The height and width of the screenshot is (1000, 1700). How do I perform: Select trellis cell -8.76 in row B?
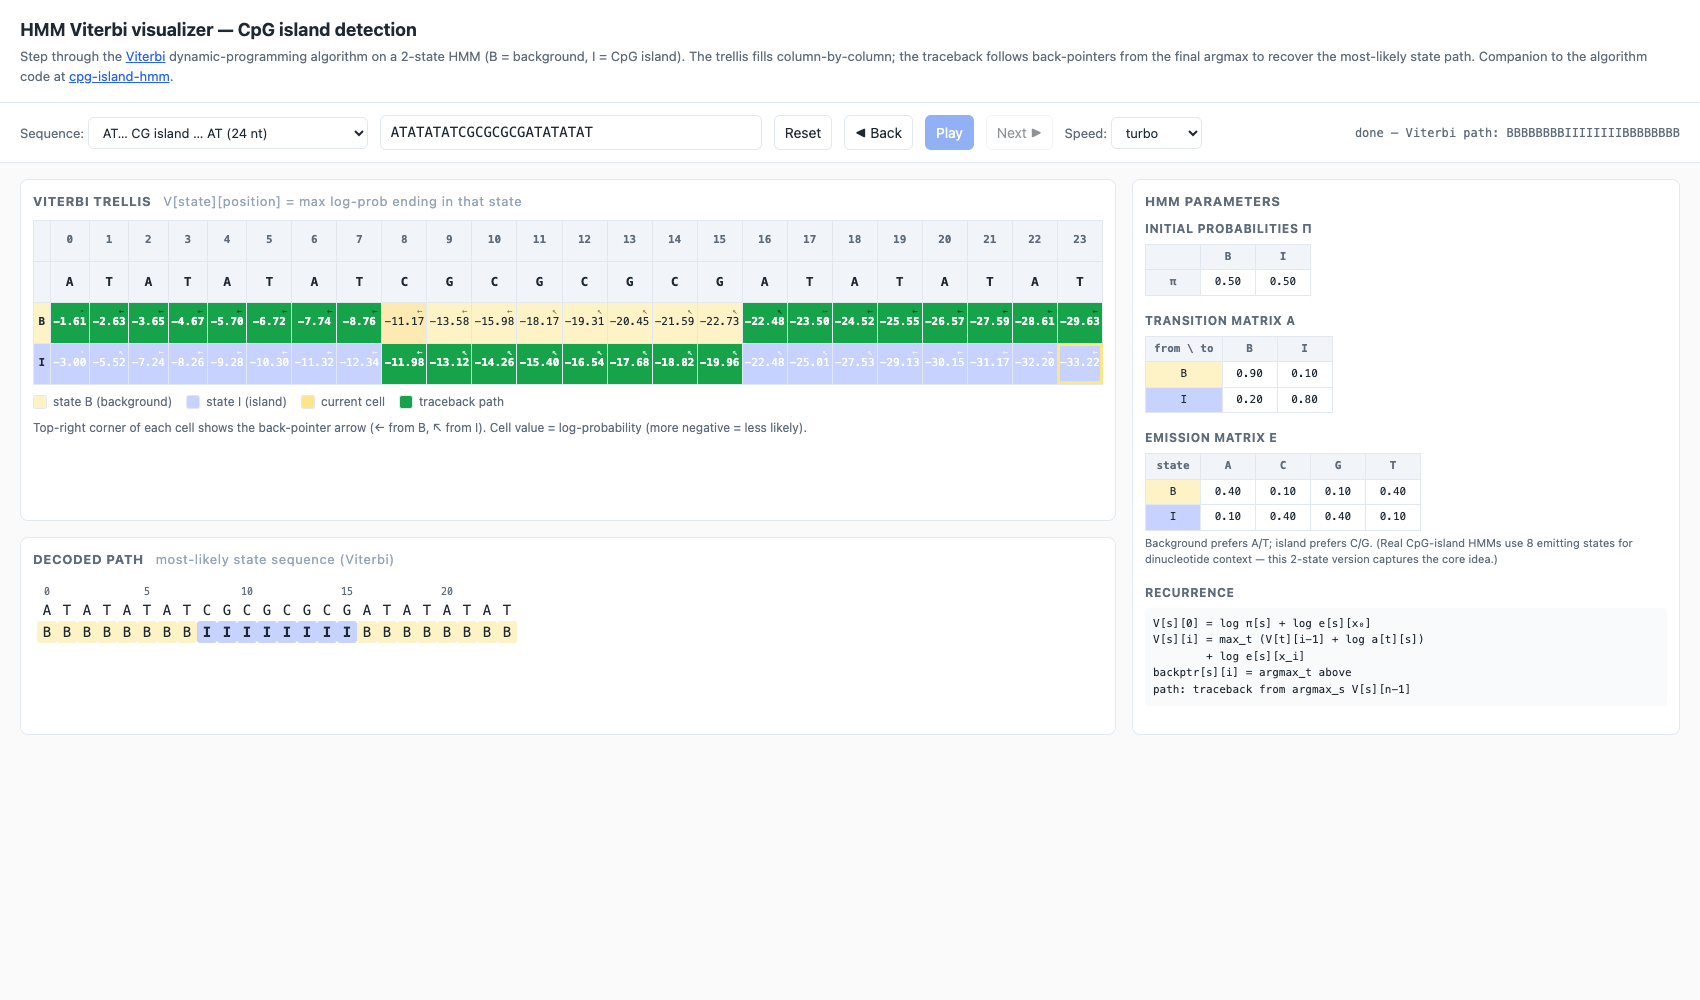pos(359,322)
